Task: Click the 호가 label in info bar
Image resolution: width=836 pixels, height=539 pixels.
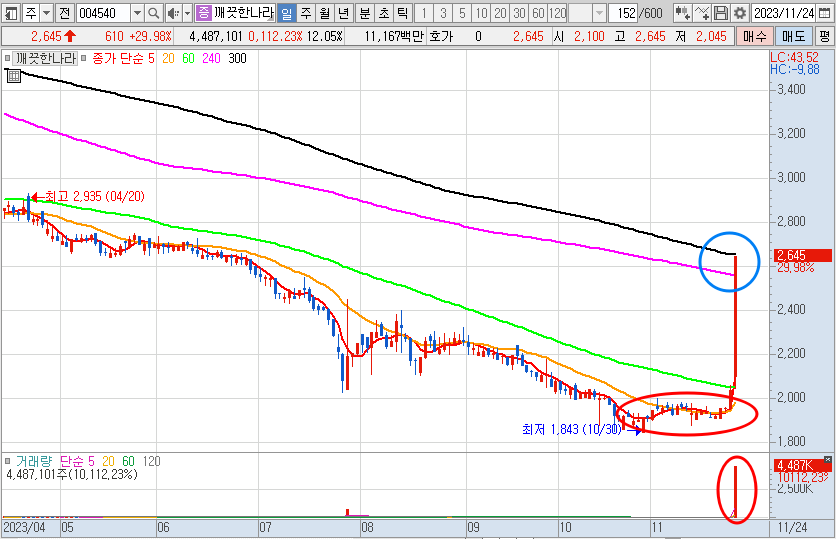Action: point(441,36)
